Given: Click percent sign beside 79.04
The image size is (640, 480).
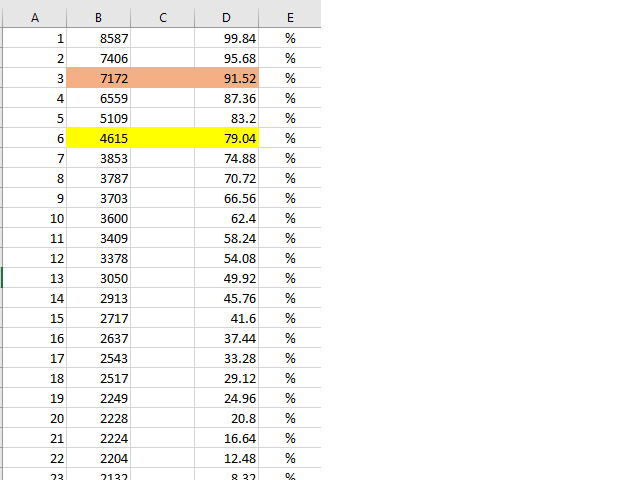Looking at the screenshot, I should click(290, 138).
